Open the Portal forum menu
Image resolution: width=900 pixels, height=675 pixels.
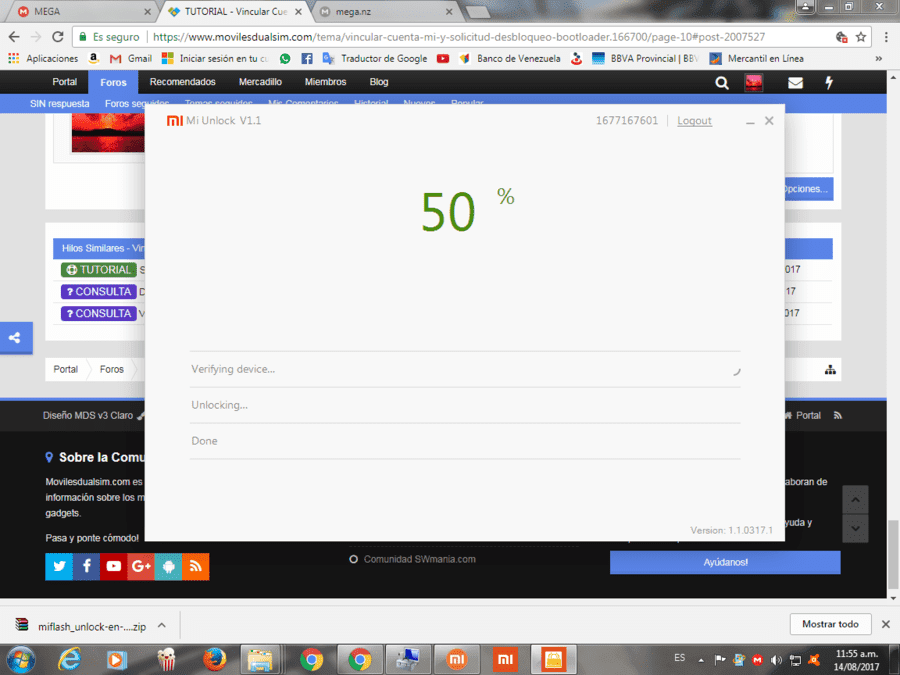(64, 82)
